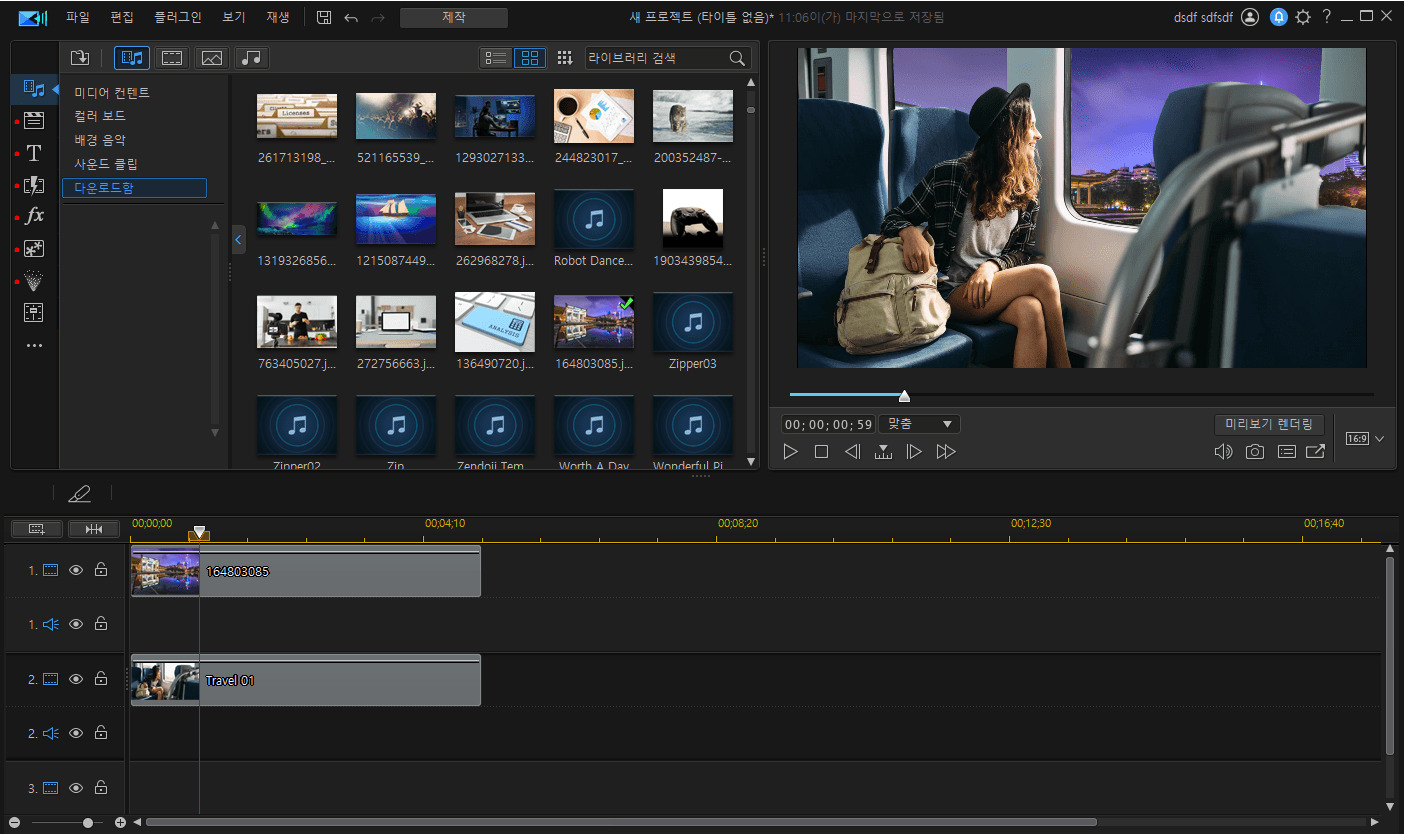Viewport: 1404px width, 834px height.
Task: Toggle lock on video track 2
Action: tap(101, 679)
